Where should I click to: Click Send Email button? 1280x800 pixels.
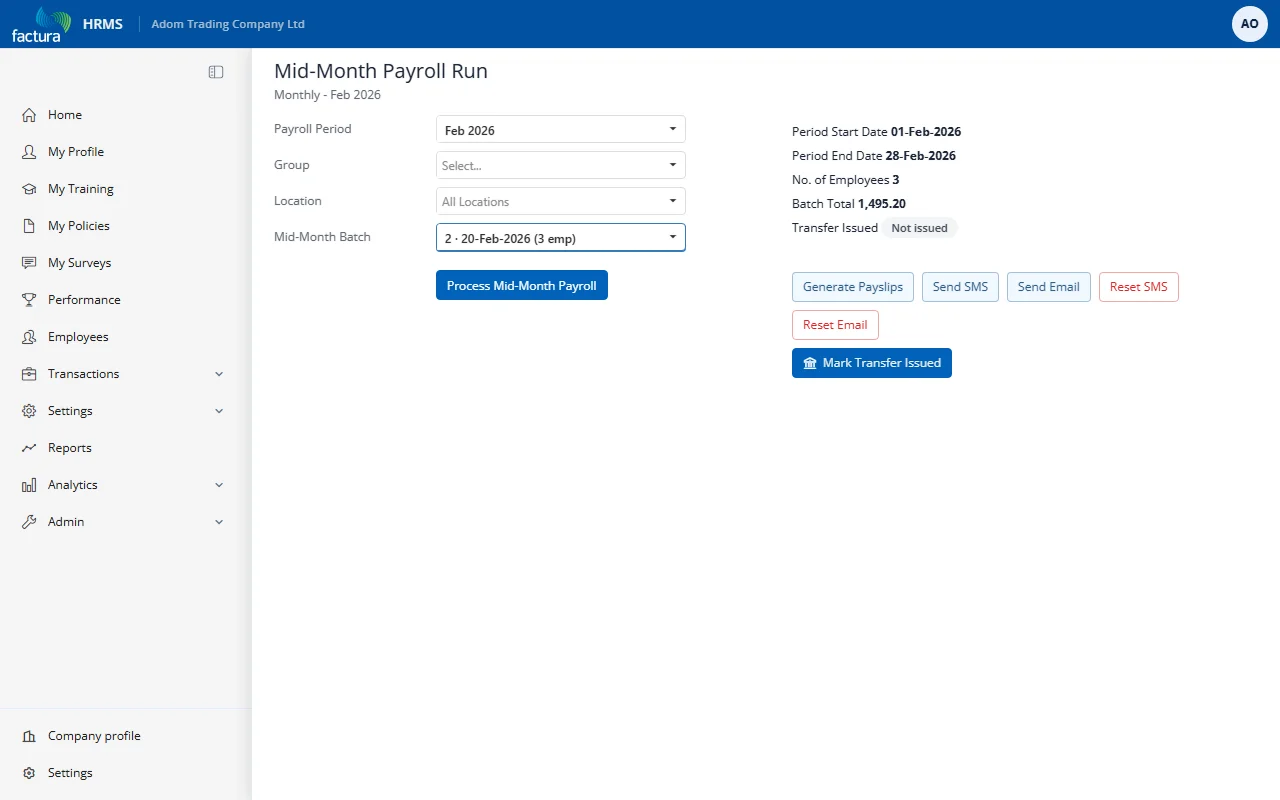(1049, 287)
